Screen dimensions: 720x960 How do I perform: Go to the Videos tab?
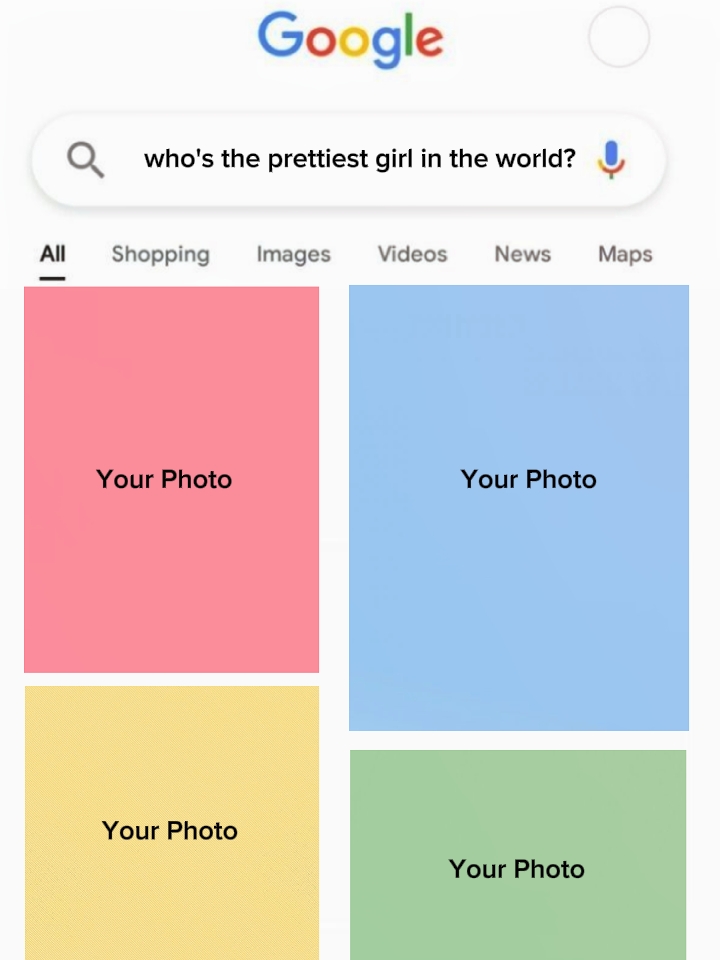[412, 254]
